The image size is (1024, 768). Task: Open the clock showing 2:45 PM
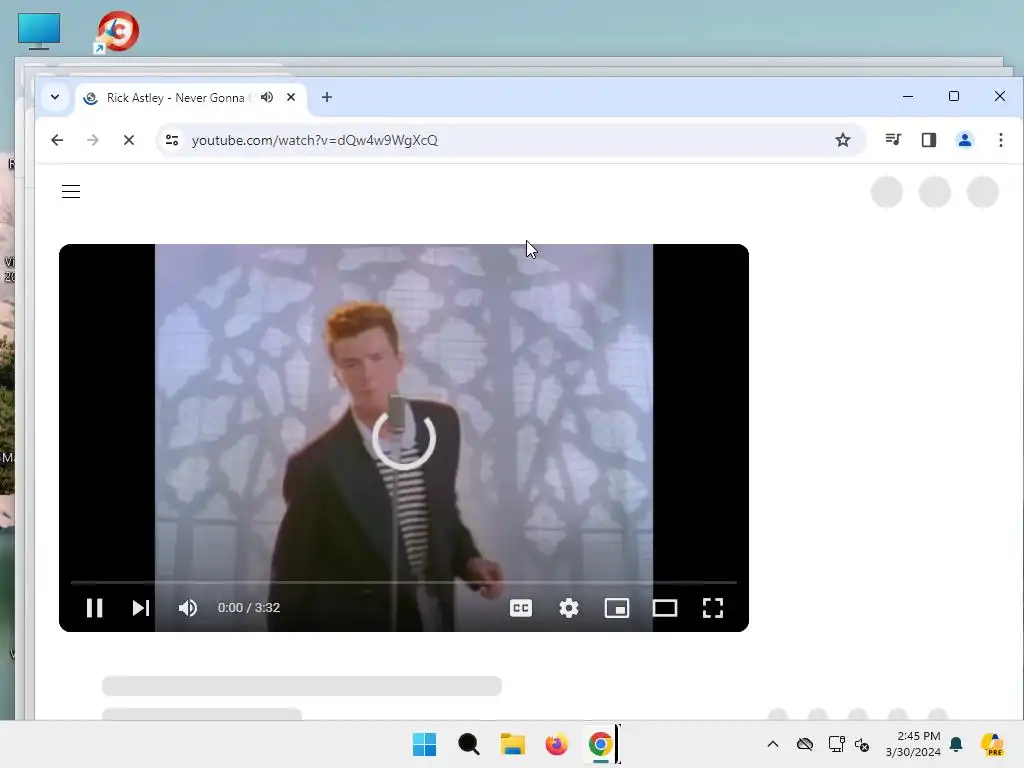(x=913, y=744)
